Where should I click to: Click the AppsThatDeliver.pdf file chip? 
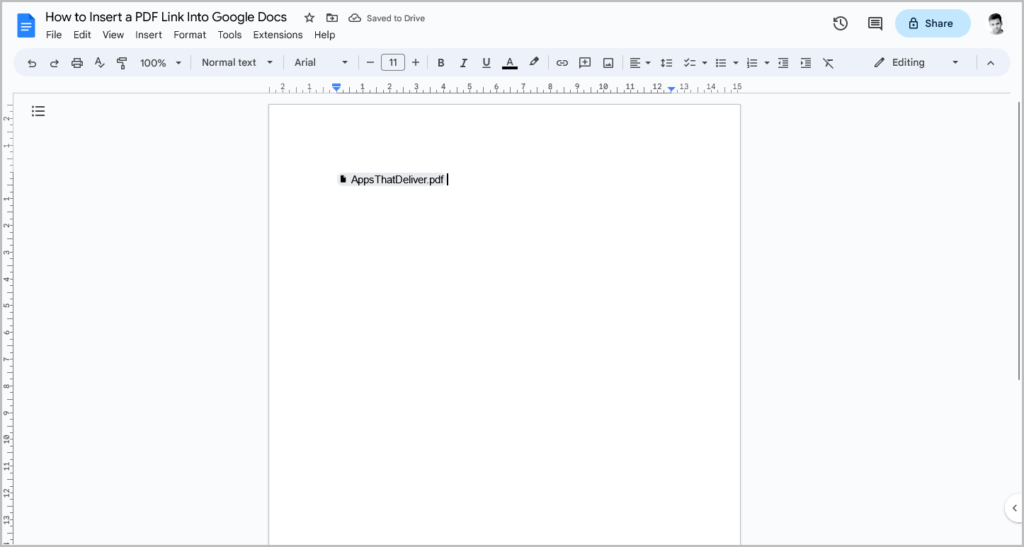tap(391, 180)
